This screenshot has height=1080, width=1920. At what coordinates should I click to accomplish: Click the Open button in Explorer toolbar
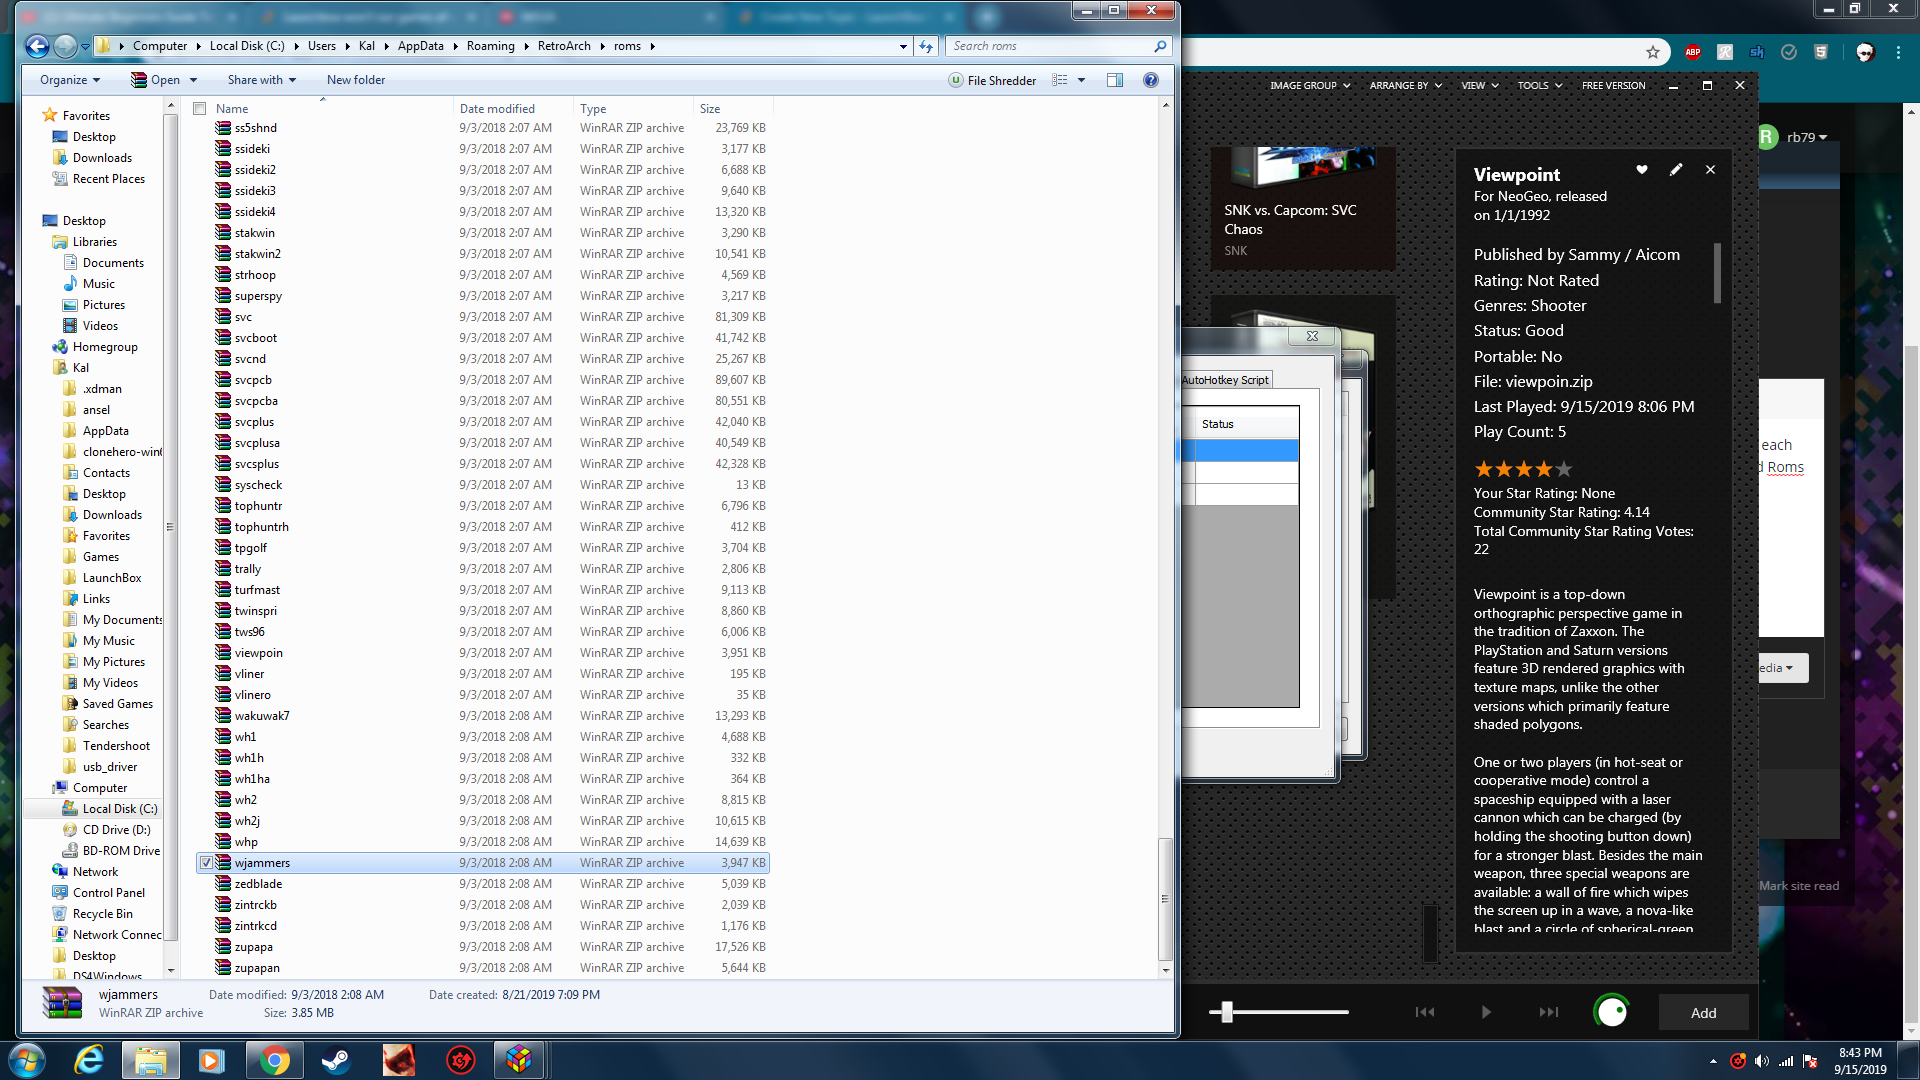coord(156,80)
